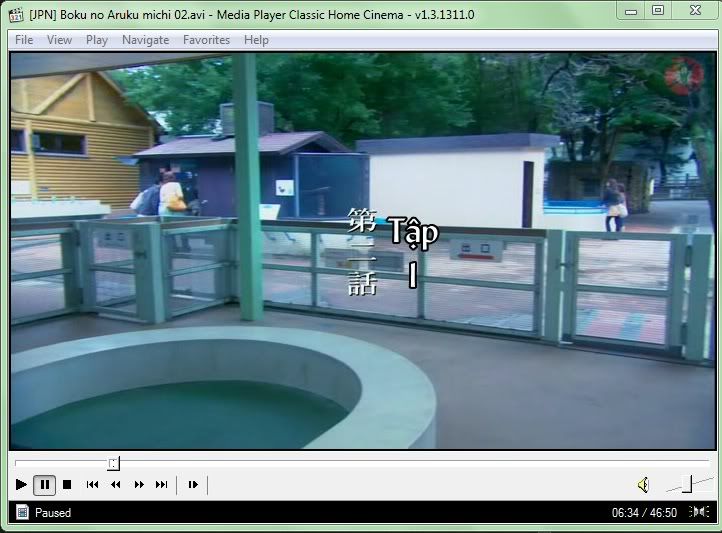The image size is (722, 533).
Task: Click the audio channel icon in status bar
Action: (699, 512)
